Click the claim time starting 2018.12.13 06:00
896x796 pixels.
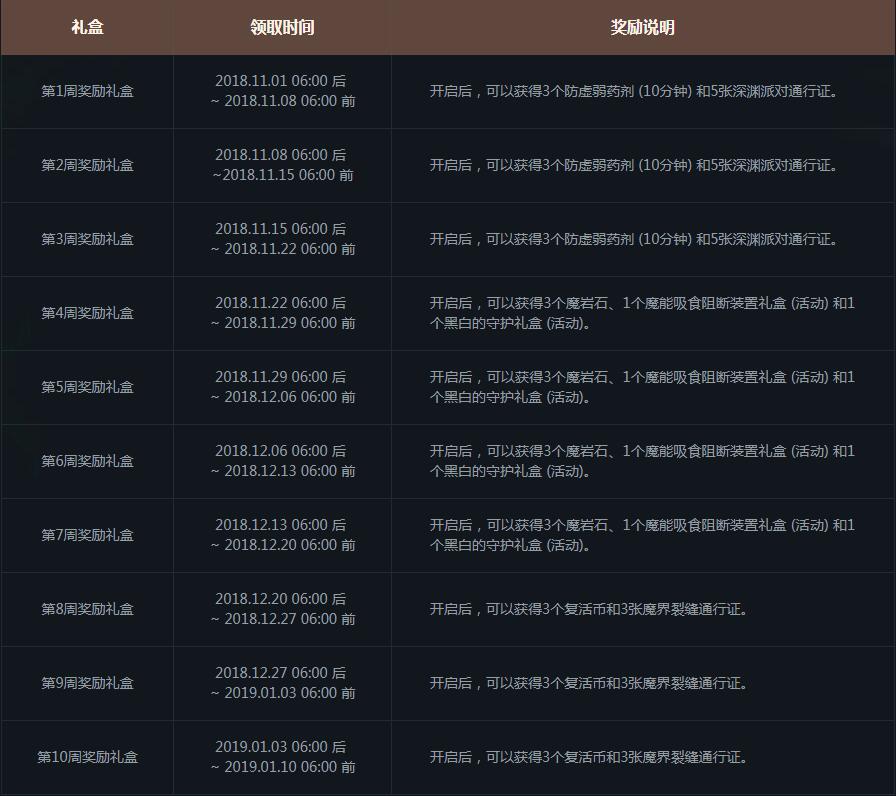[x=282, y=535]
